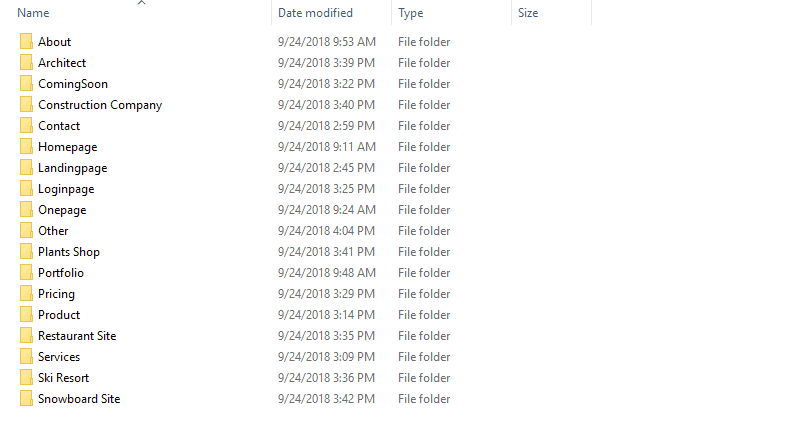The width and height of the screenshot is (791, 433).
Task: Click the Pricing folder name
Action: click(x=56, y=294)
